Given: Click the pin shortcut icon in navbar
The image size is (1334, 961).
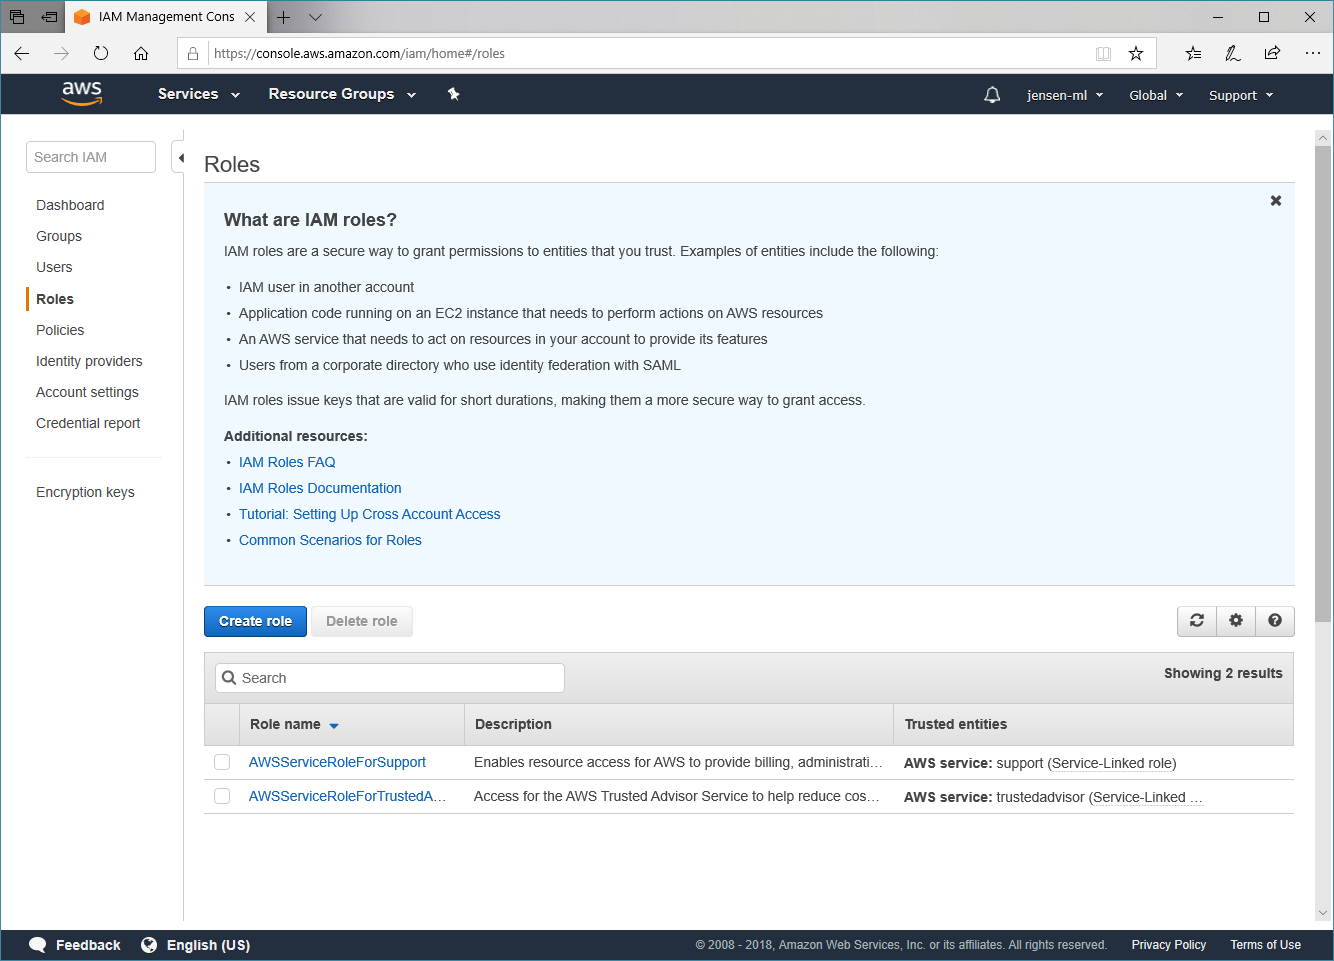Looking at the screenshot, I should click(x=453, y=94).
